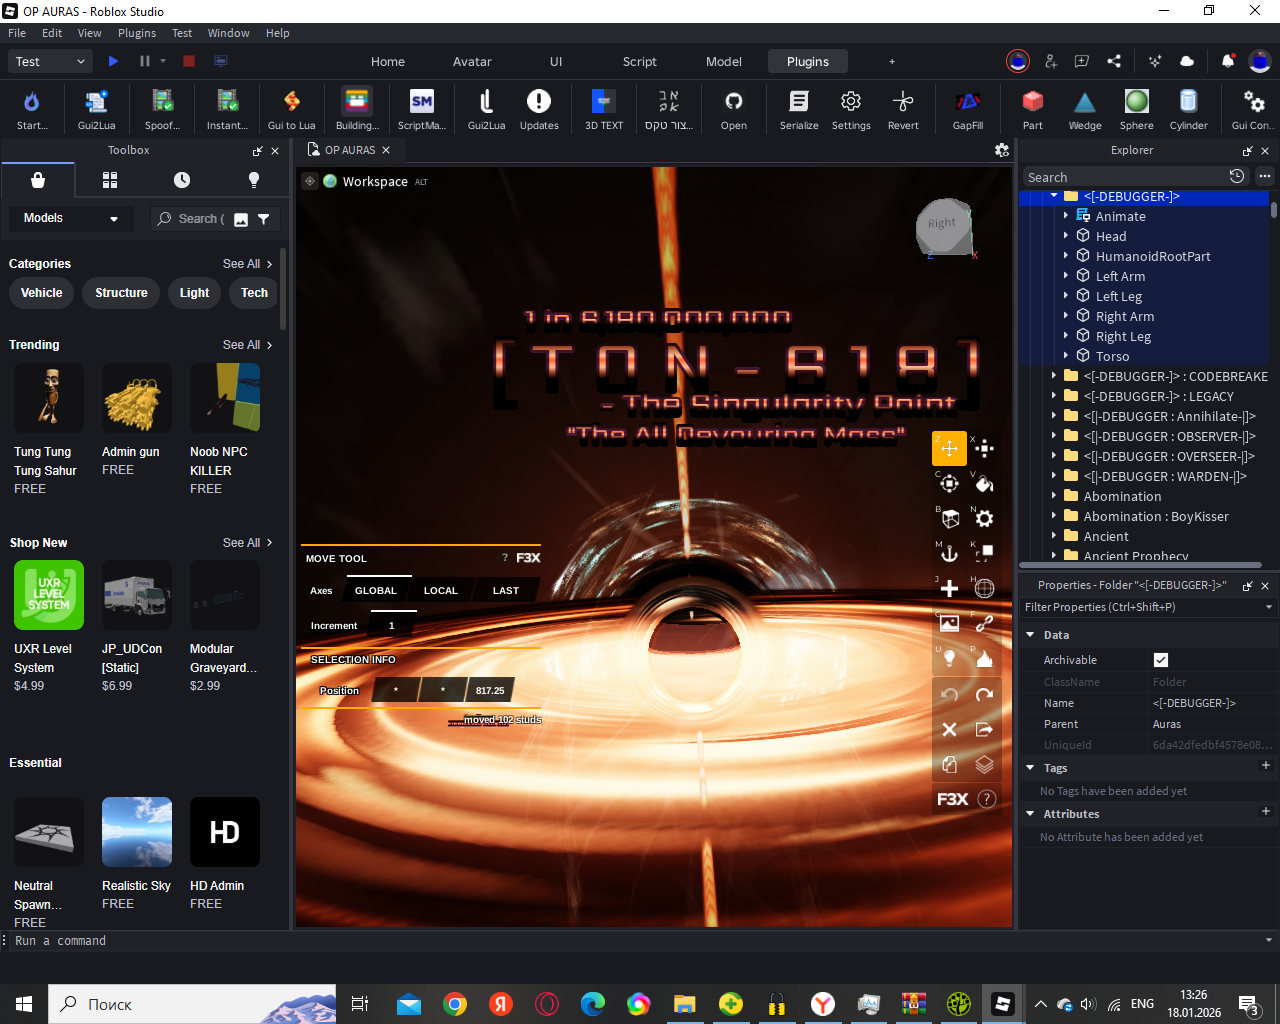Screen dimensions: 1280x1024
Task: Click the Explorer Search field
Action: [x=1123, y=177]
